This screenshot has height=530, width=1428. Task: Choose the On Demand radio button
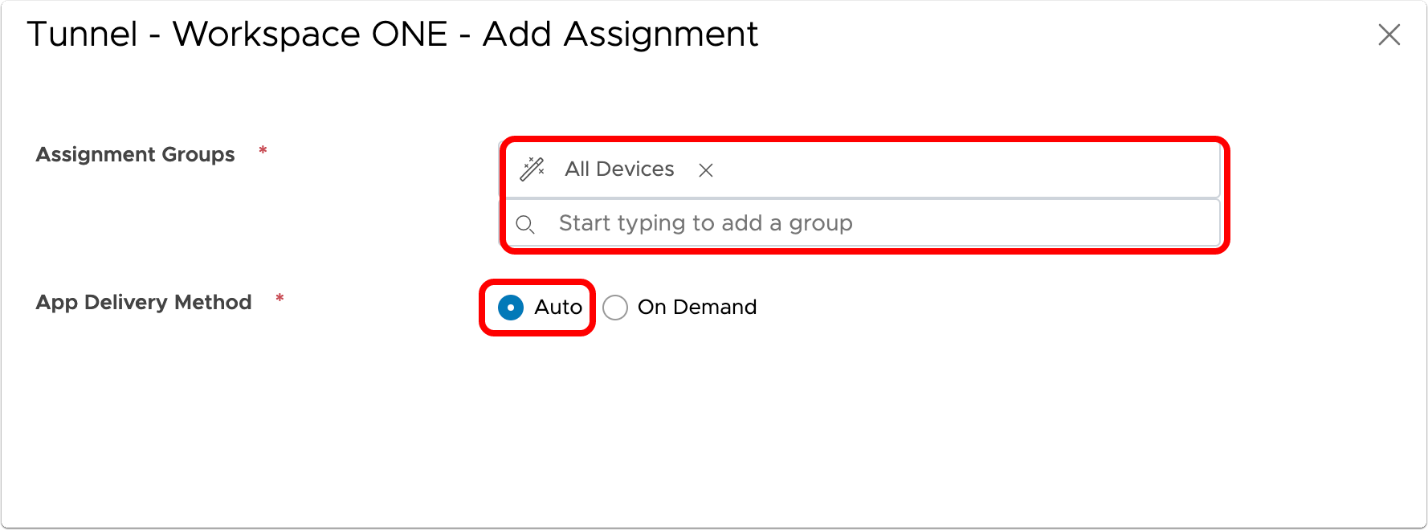coord(615,307)
